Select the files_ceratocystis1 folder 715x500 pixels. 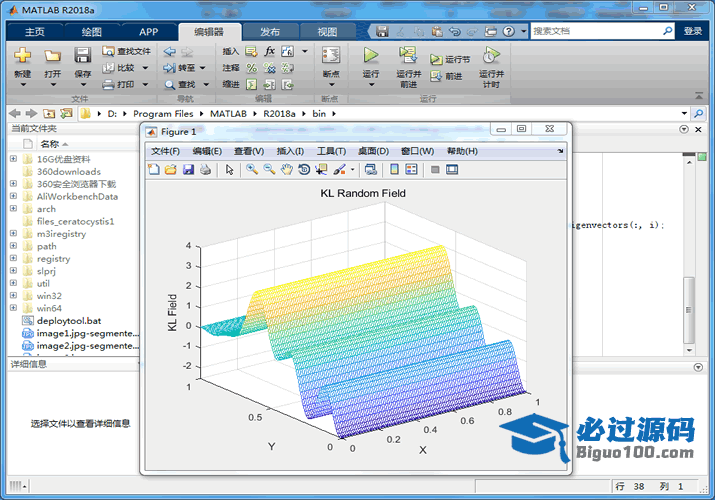tap(75, 221)
